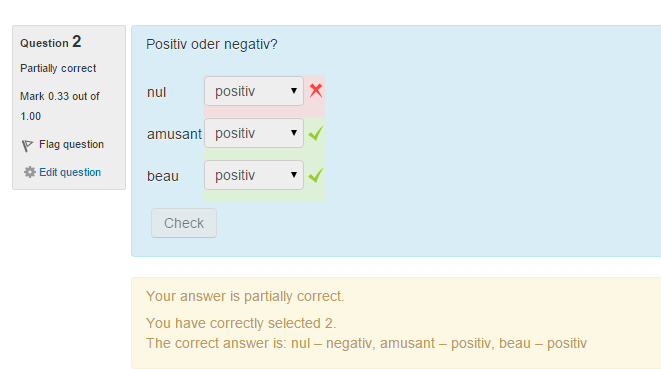Open the nul answer dropdown
Screen dimensions: 661x369
pos(254,91)
